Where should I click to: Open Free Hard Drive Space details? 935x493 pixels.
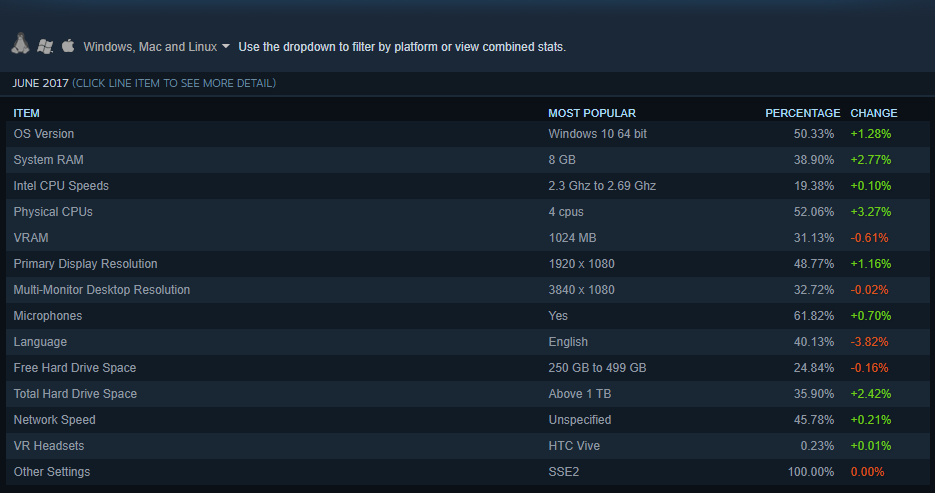click(x=75, y=367)
